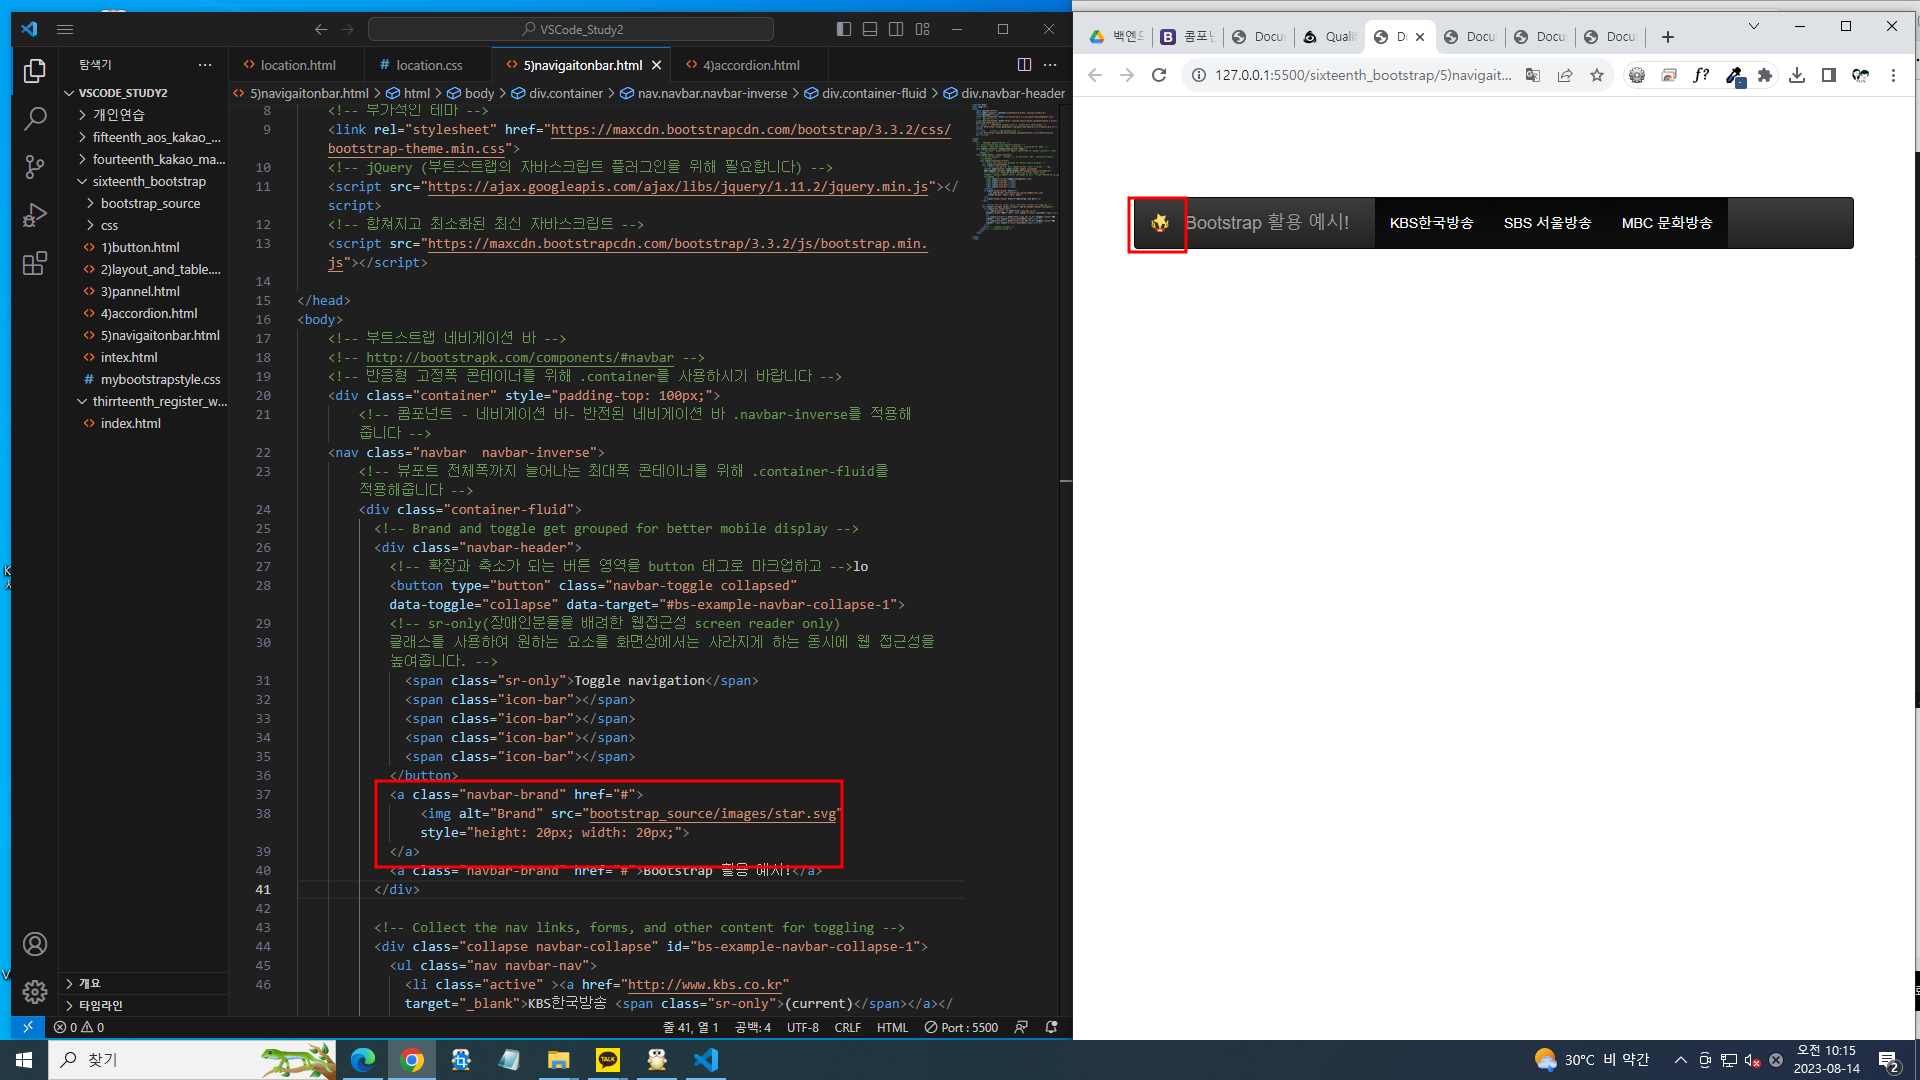The width and height of the screenshot is (1920, 1080).
Task: Expand the bootstrap_source folder
Action: pos(150,203)
